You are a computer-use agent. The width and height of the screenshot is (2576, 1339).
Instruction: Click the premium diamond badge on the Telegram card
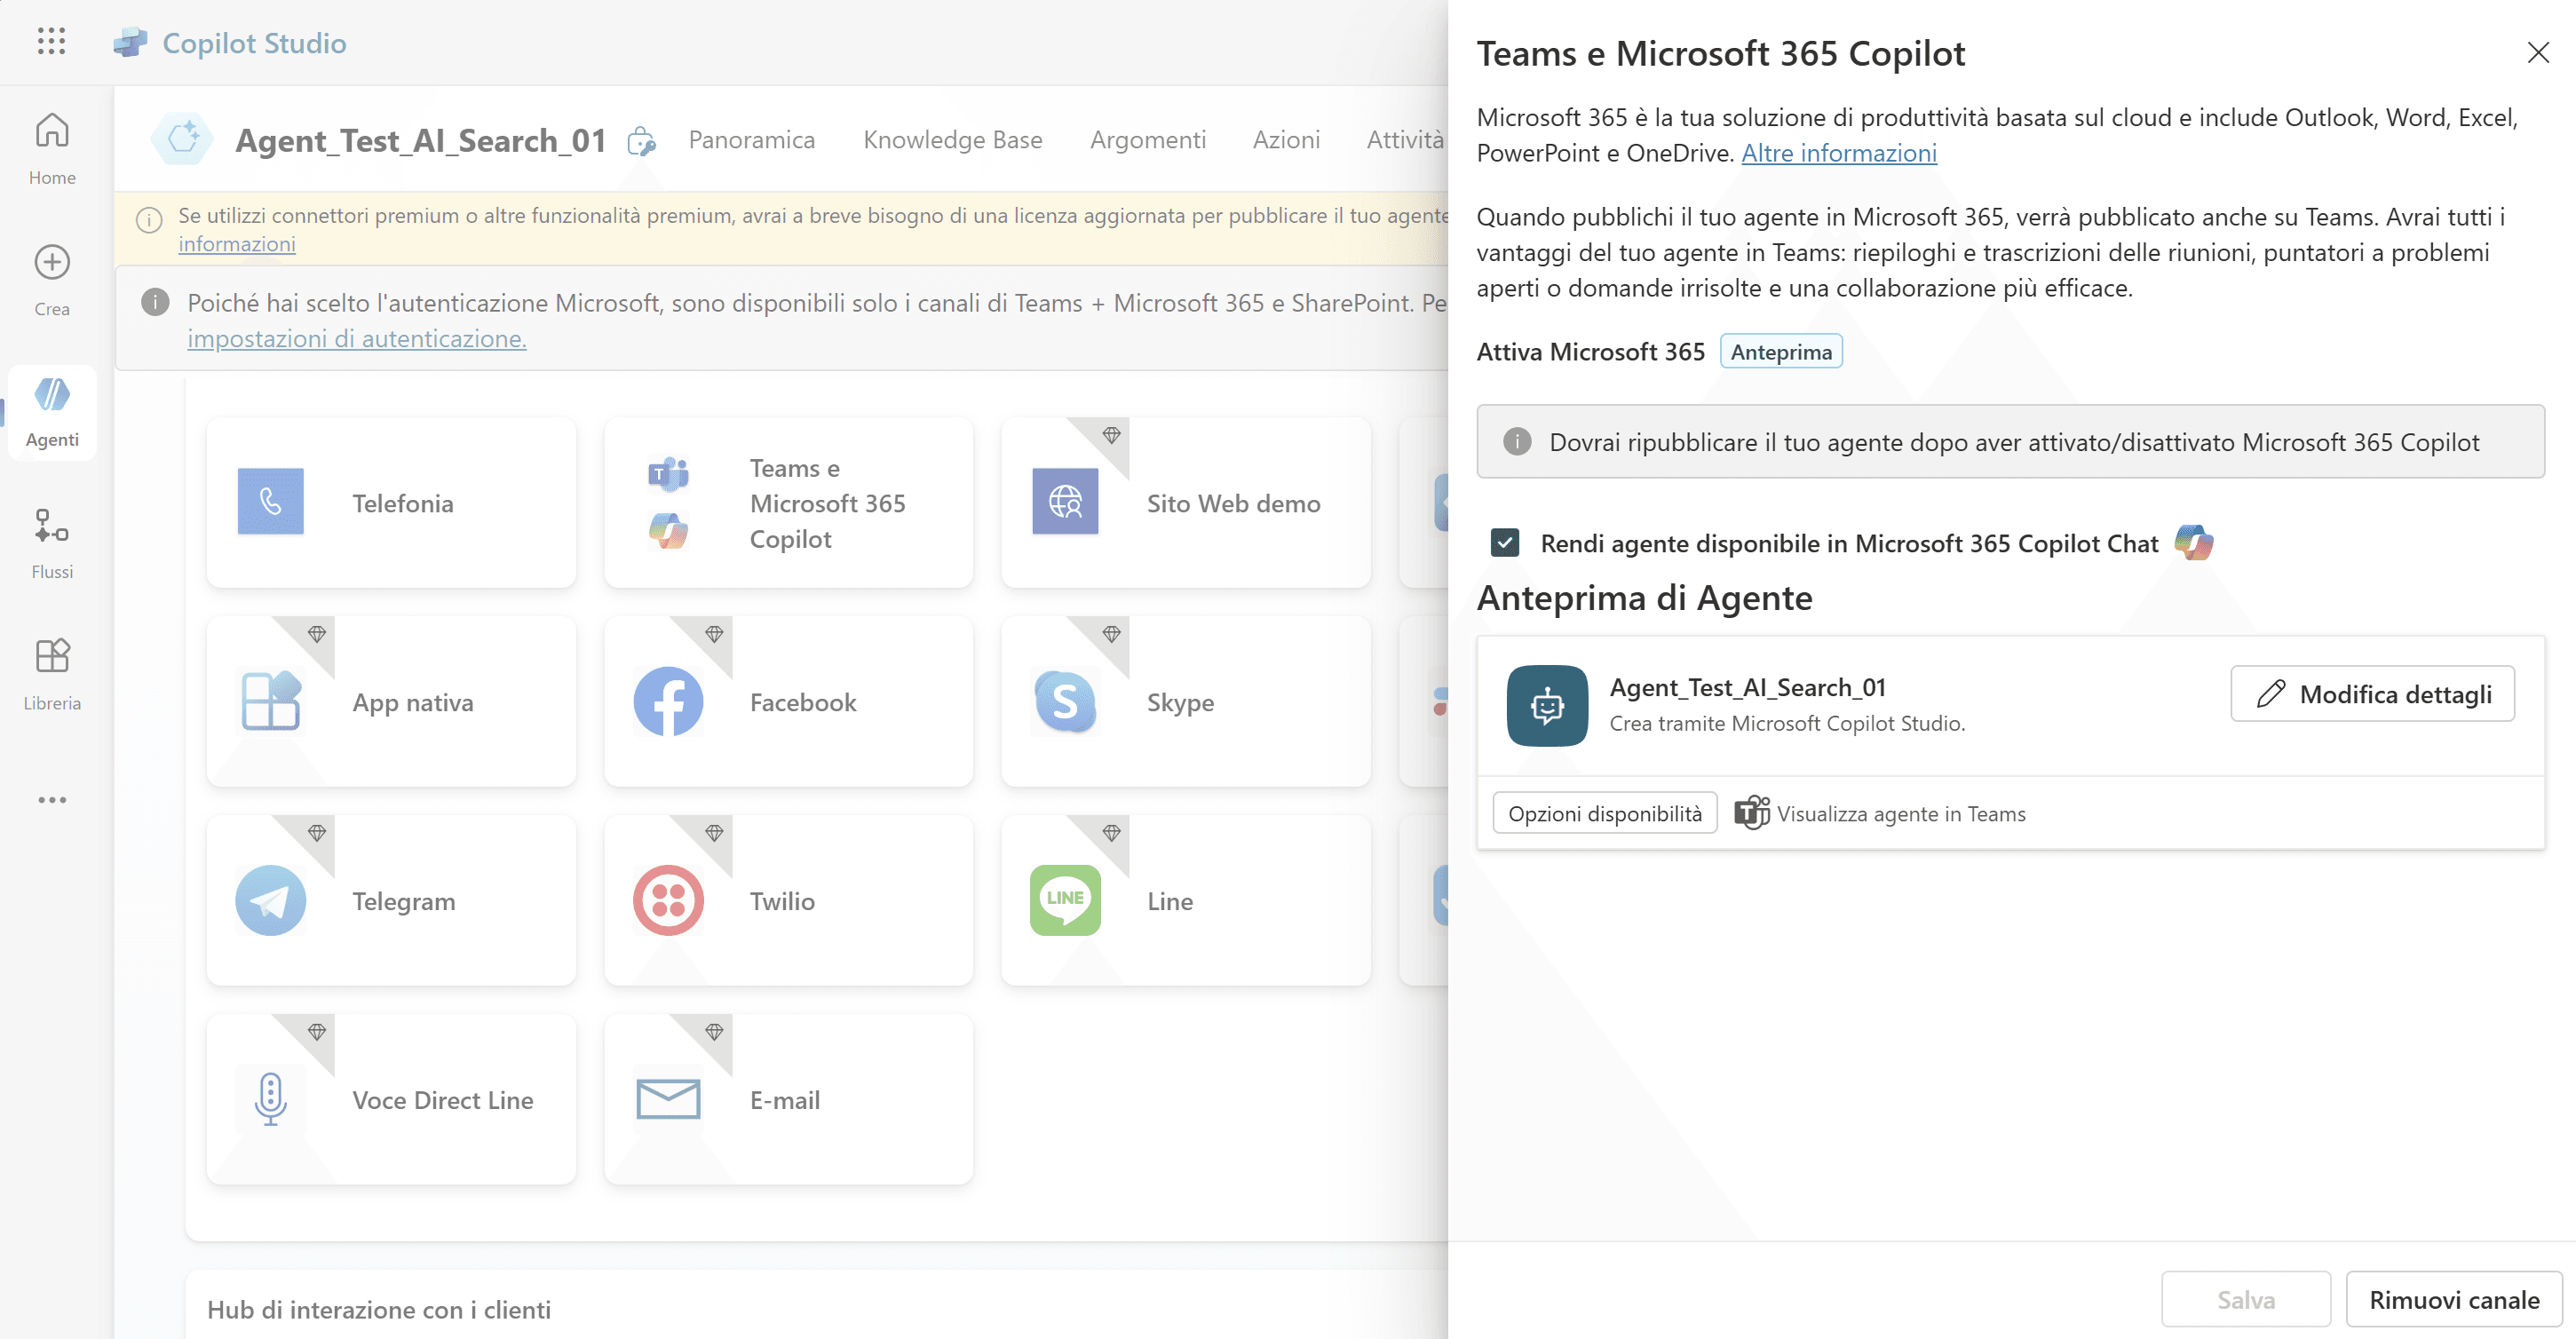point(316,833)
